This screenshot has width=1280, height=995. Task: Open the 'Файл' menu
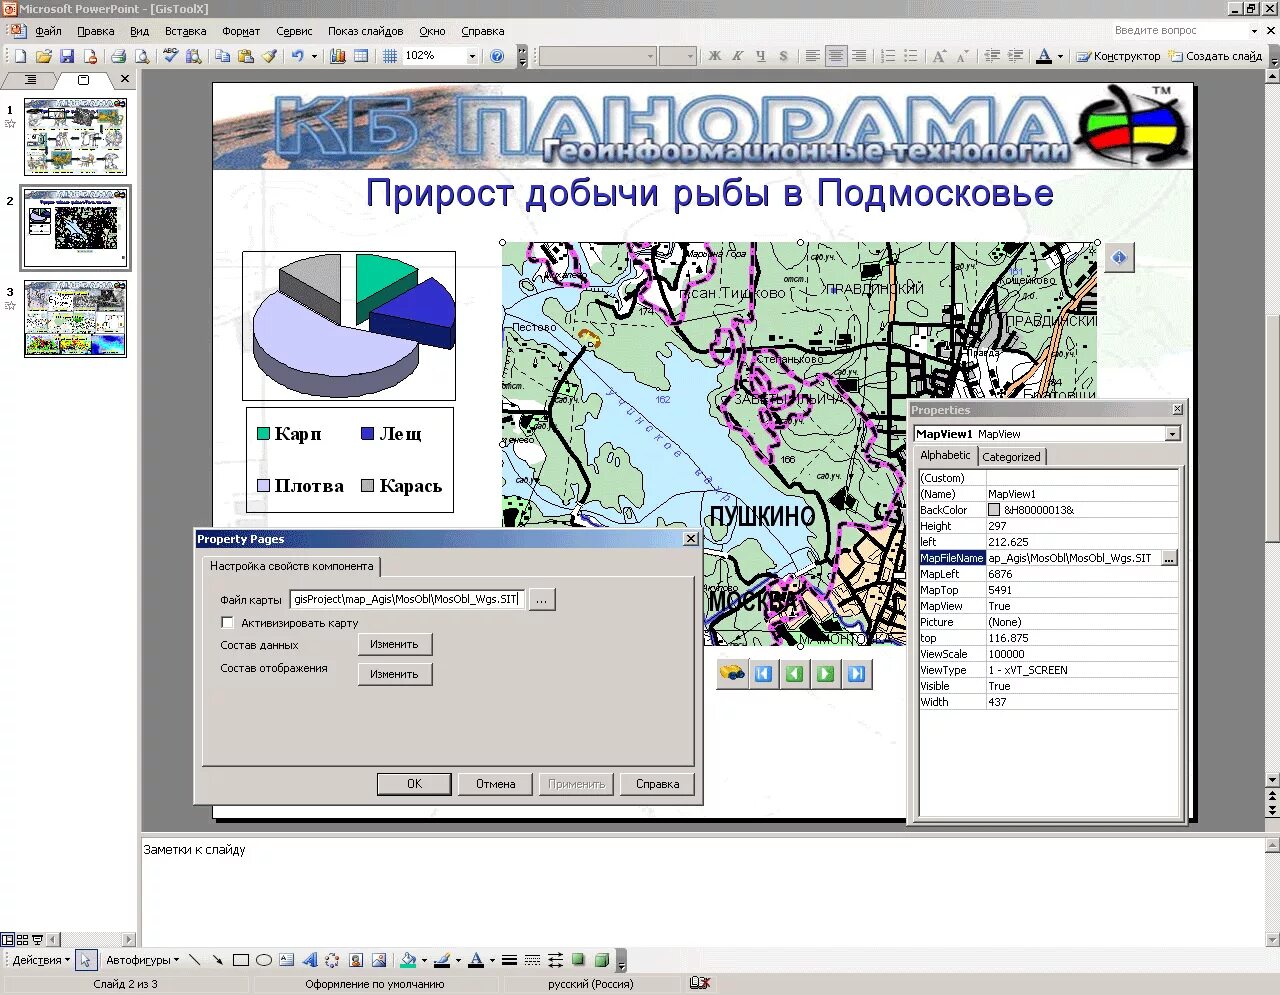tap(48, 31)
